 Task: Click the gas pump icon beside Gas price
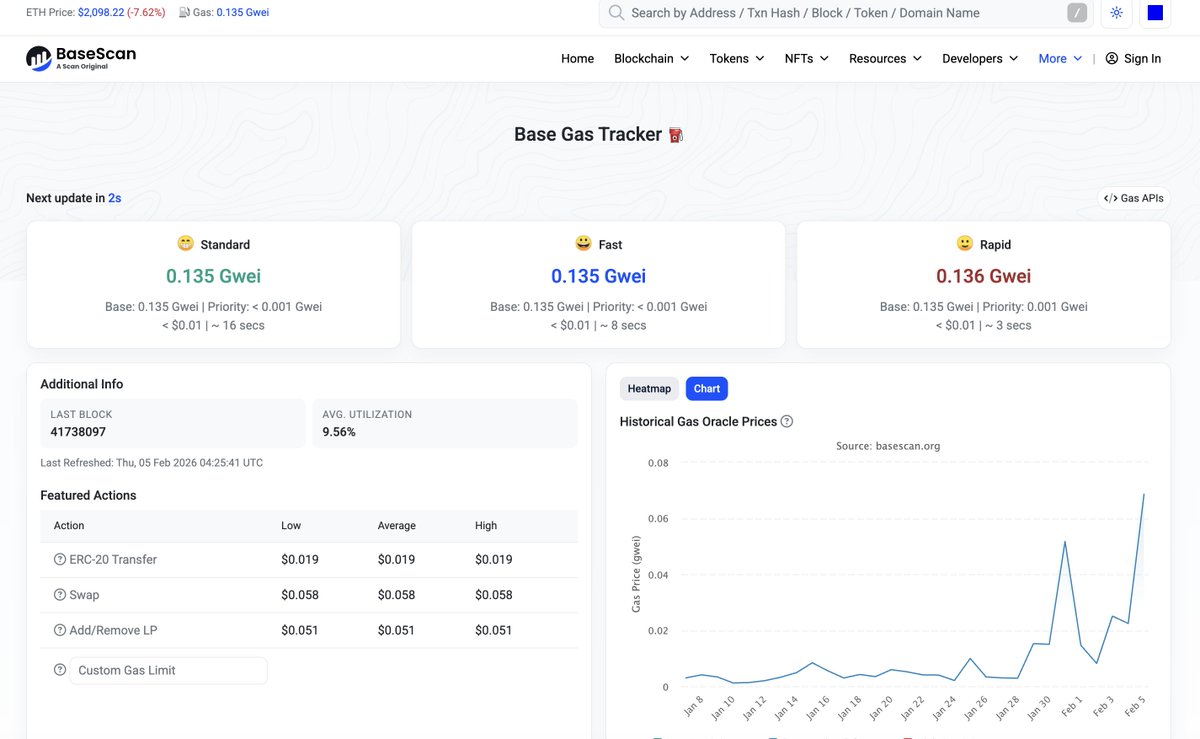(x=184, y=13)
